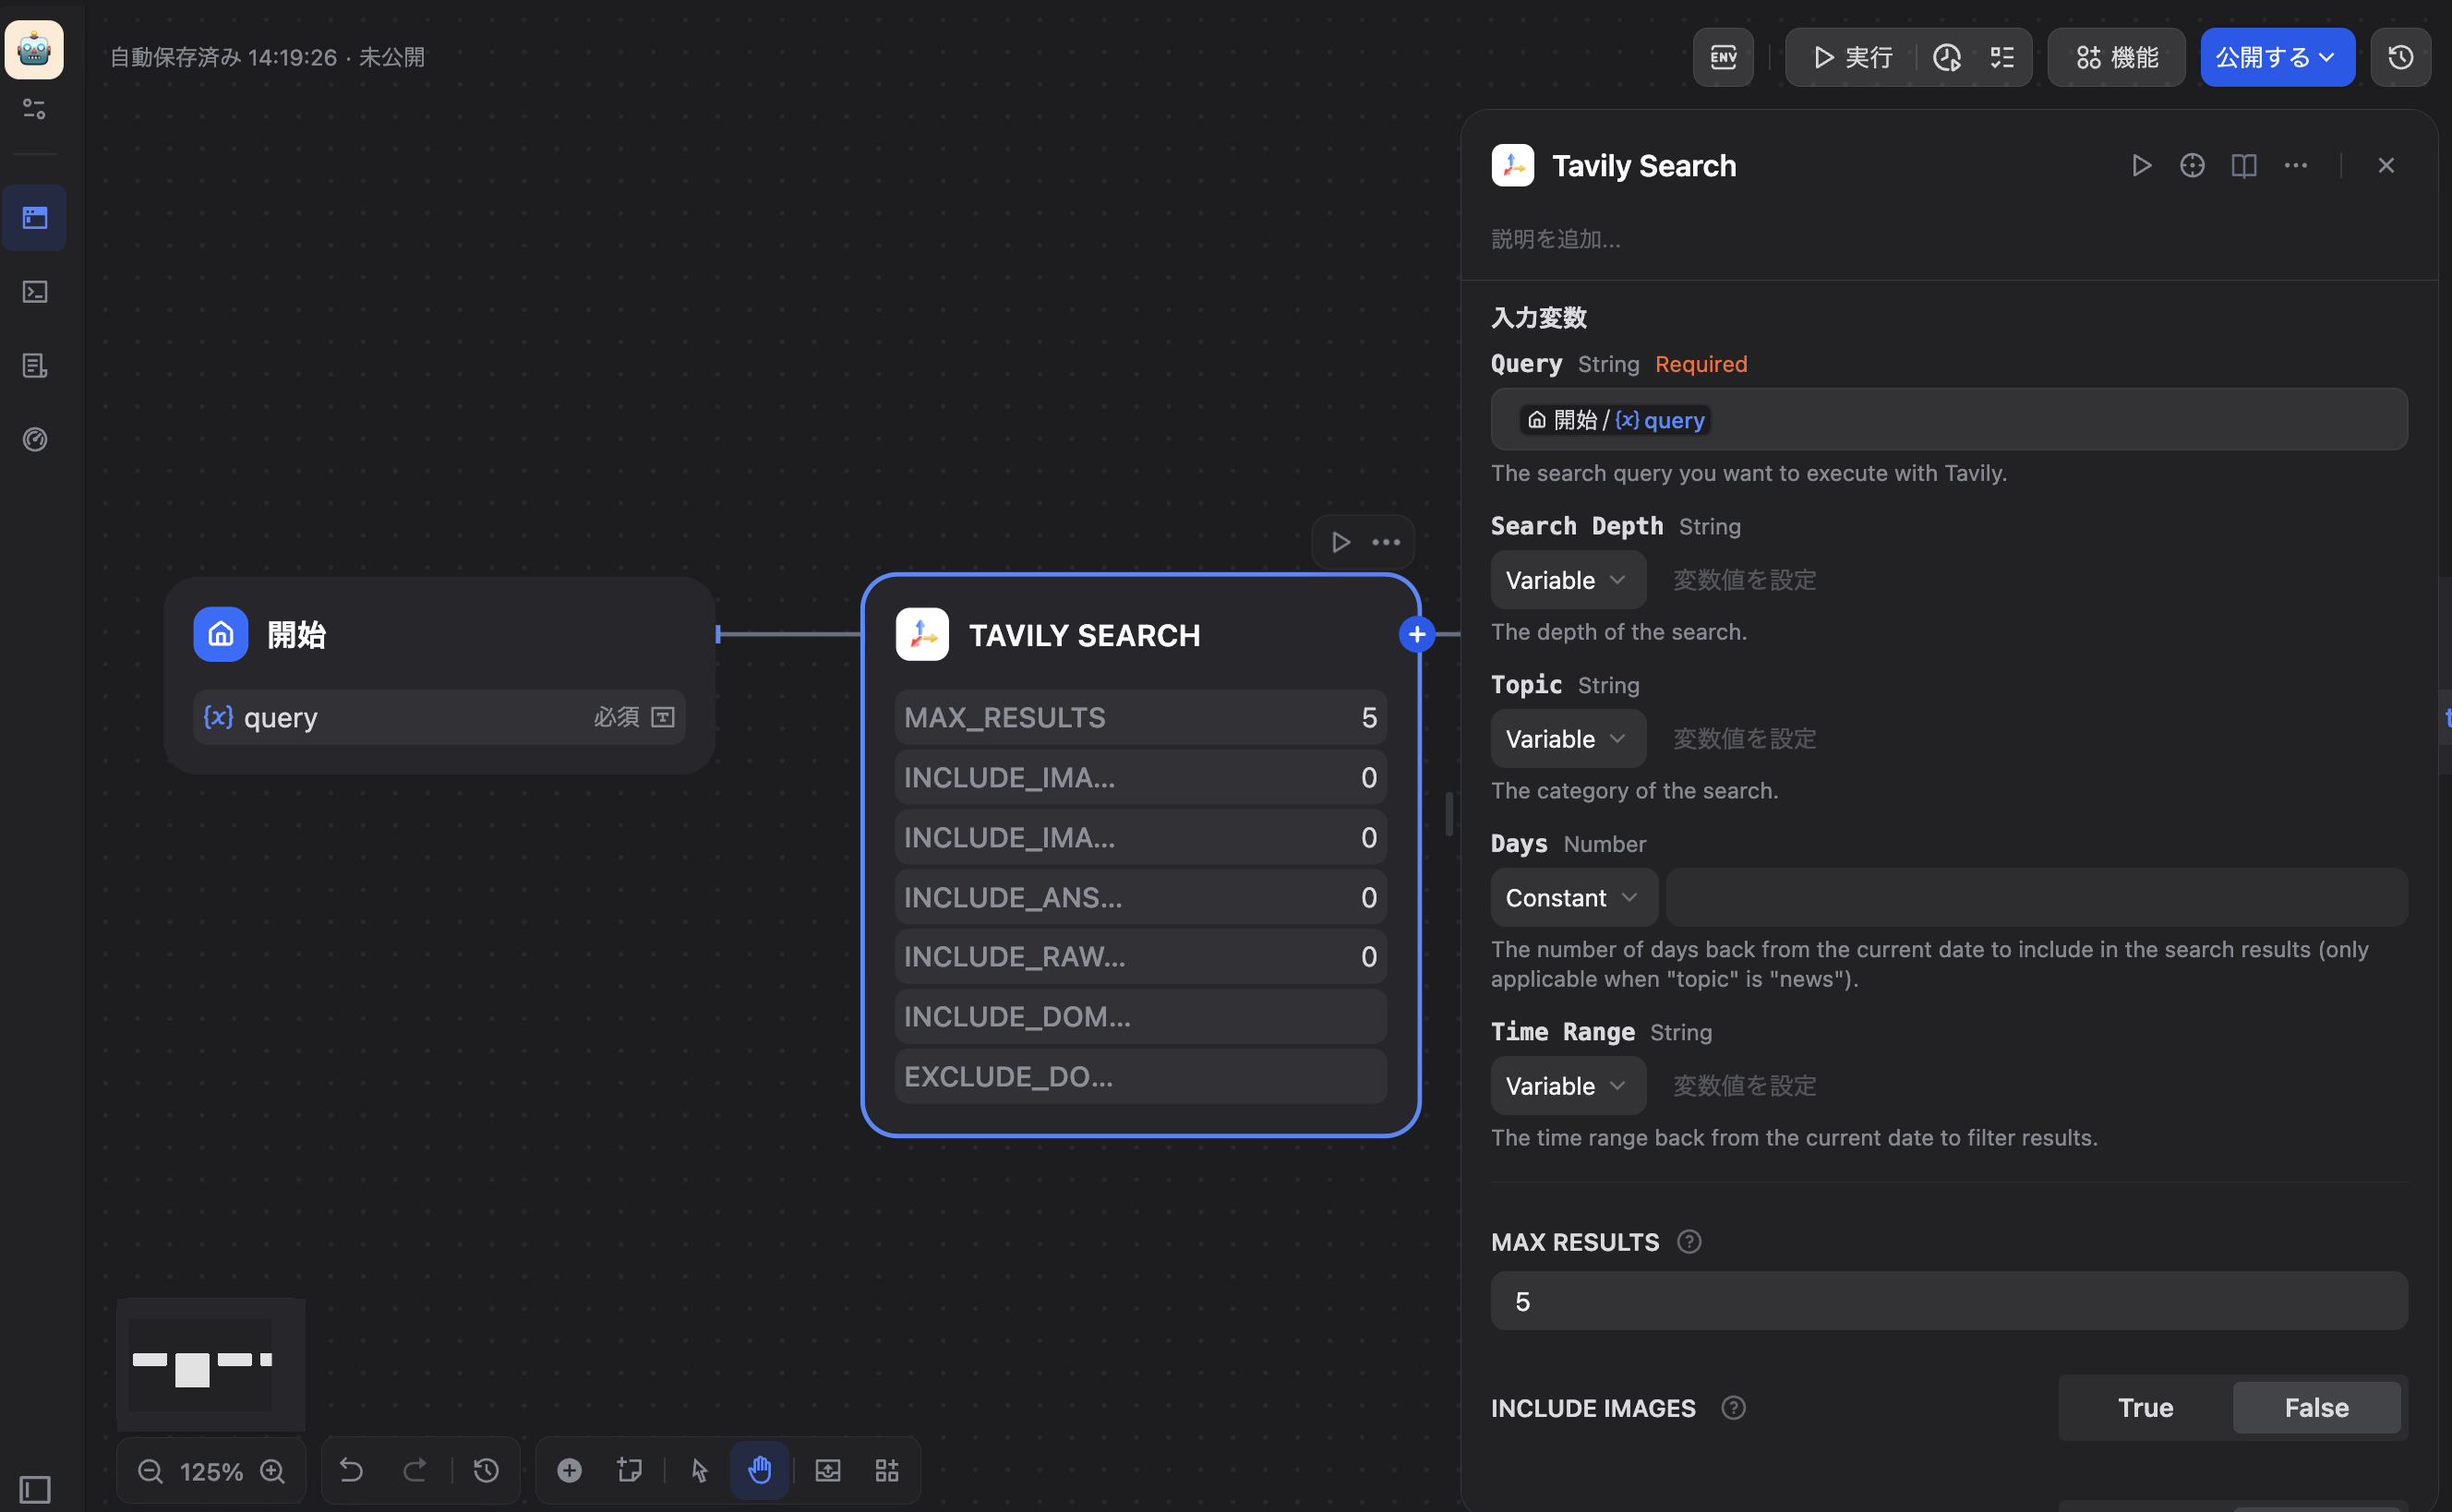Expand the 公開する publish dropdown
This screenshot has width=2452, height=1512.
pos(2276,57)
